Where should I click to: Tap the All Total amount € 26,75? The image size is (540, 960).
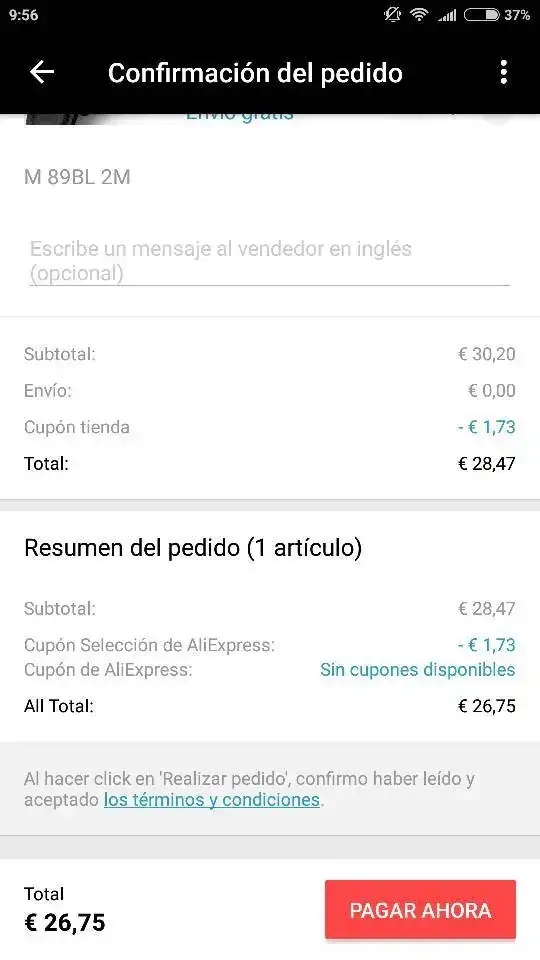pos(487,706)
